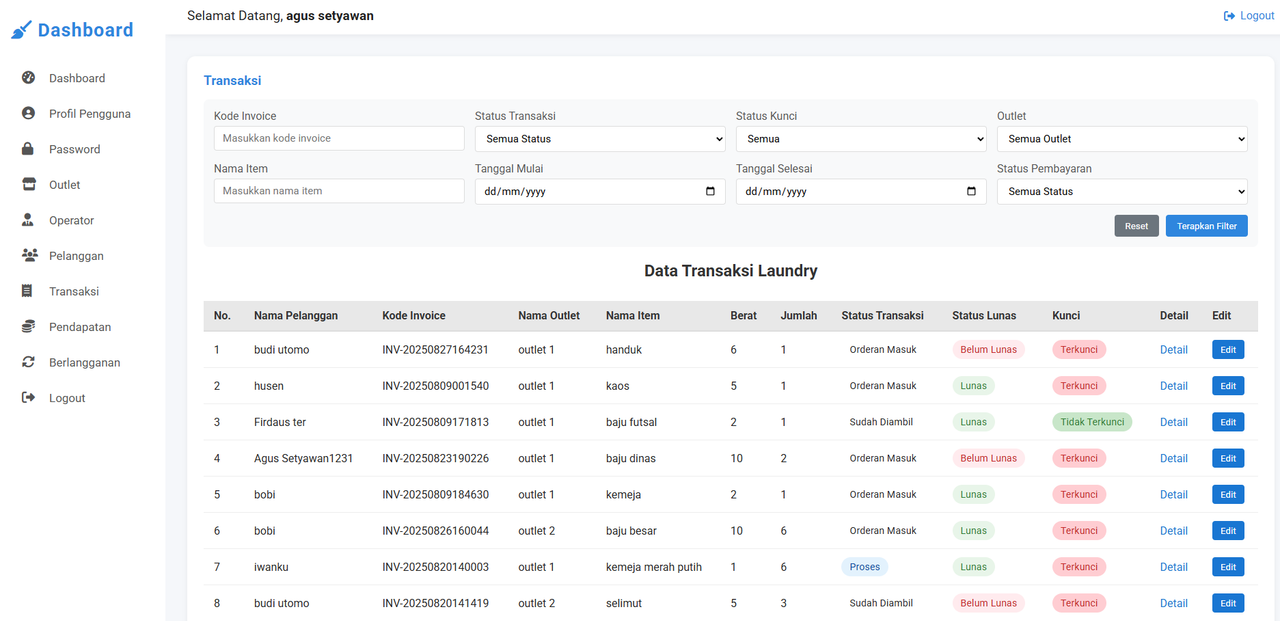Click the Tidak Terkunci badge
Screen dimensions: 1280x621
[x=1092, y=422]
